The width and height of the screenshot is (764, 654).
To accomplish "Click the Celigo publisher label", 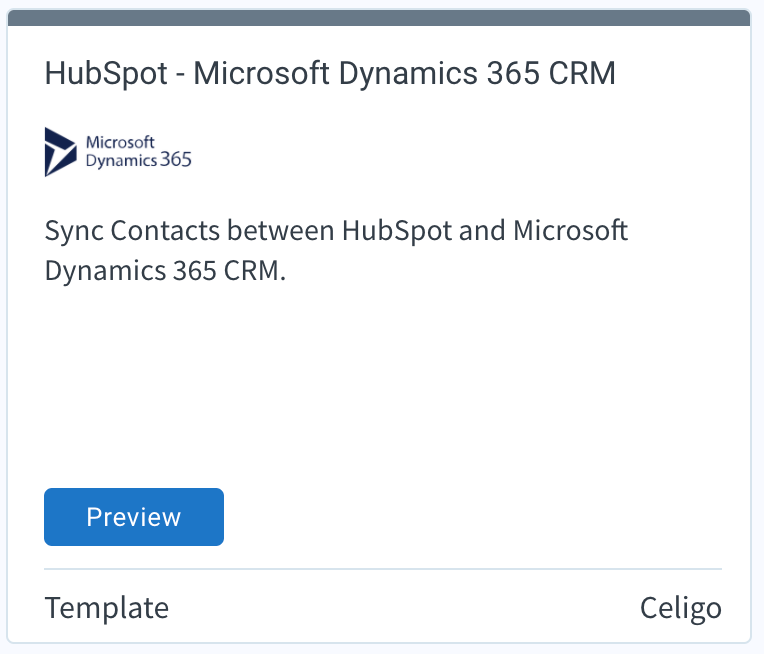I will tap(680, 608).
